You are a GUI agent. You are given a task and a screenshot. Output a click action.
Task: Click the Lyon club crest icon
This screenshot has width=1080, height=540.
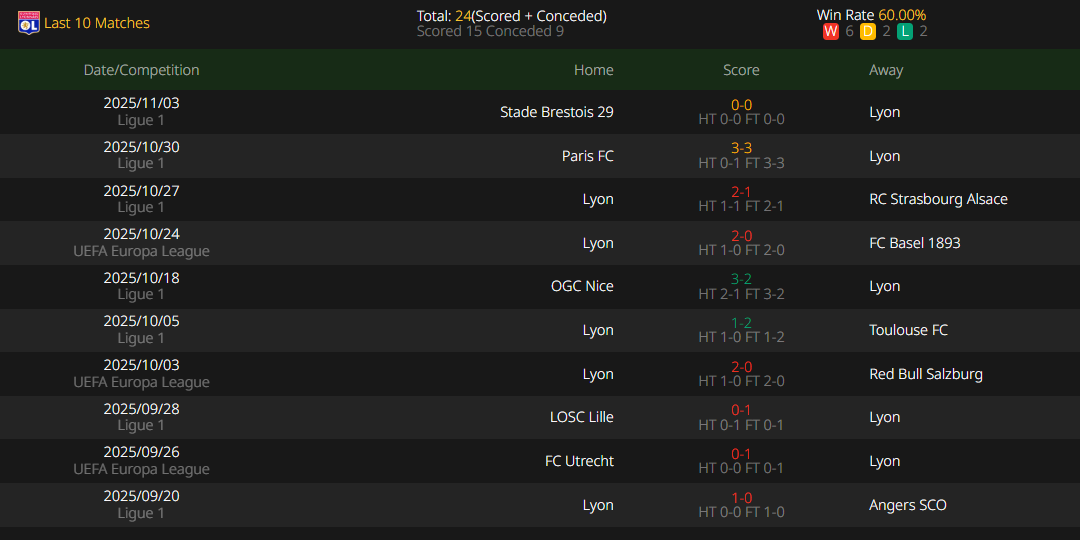click(29, 23)
